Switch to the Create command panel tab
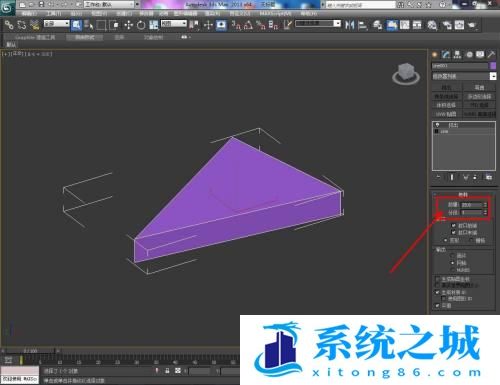The height and width of the screenshot is (385, 500). [435, 55]
